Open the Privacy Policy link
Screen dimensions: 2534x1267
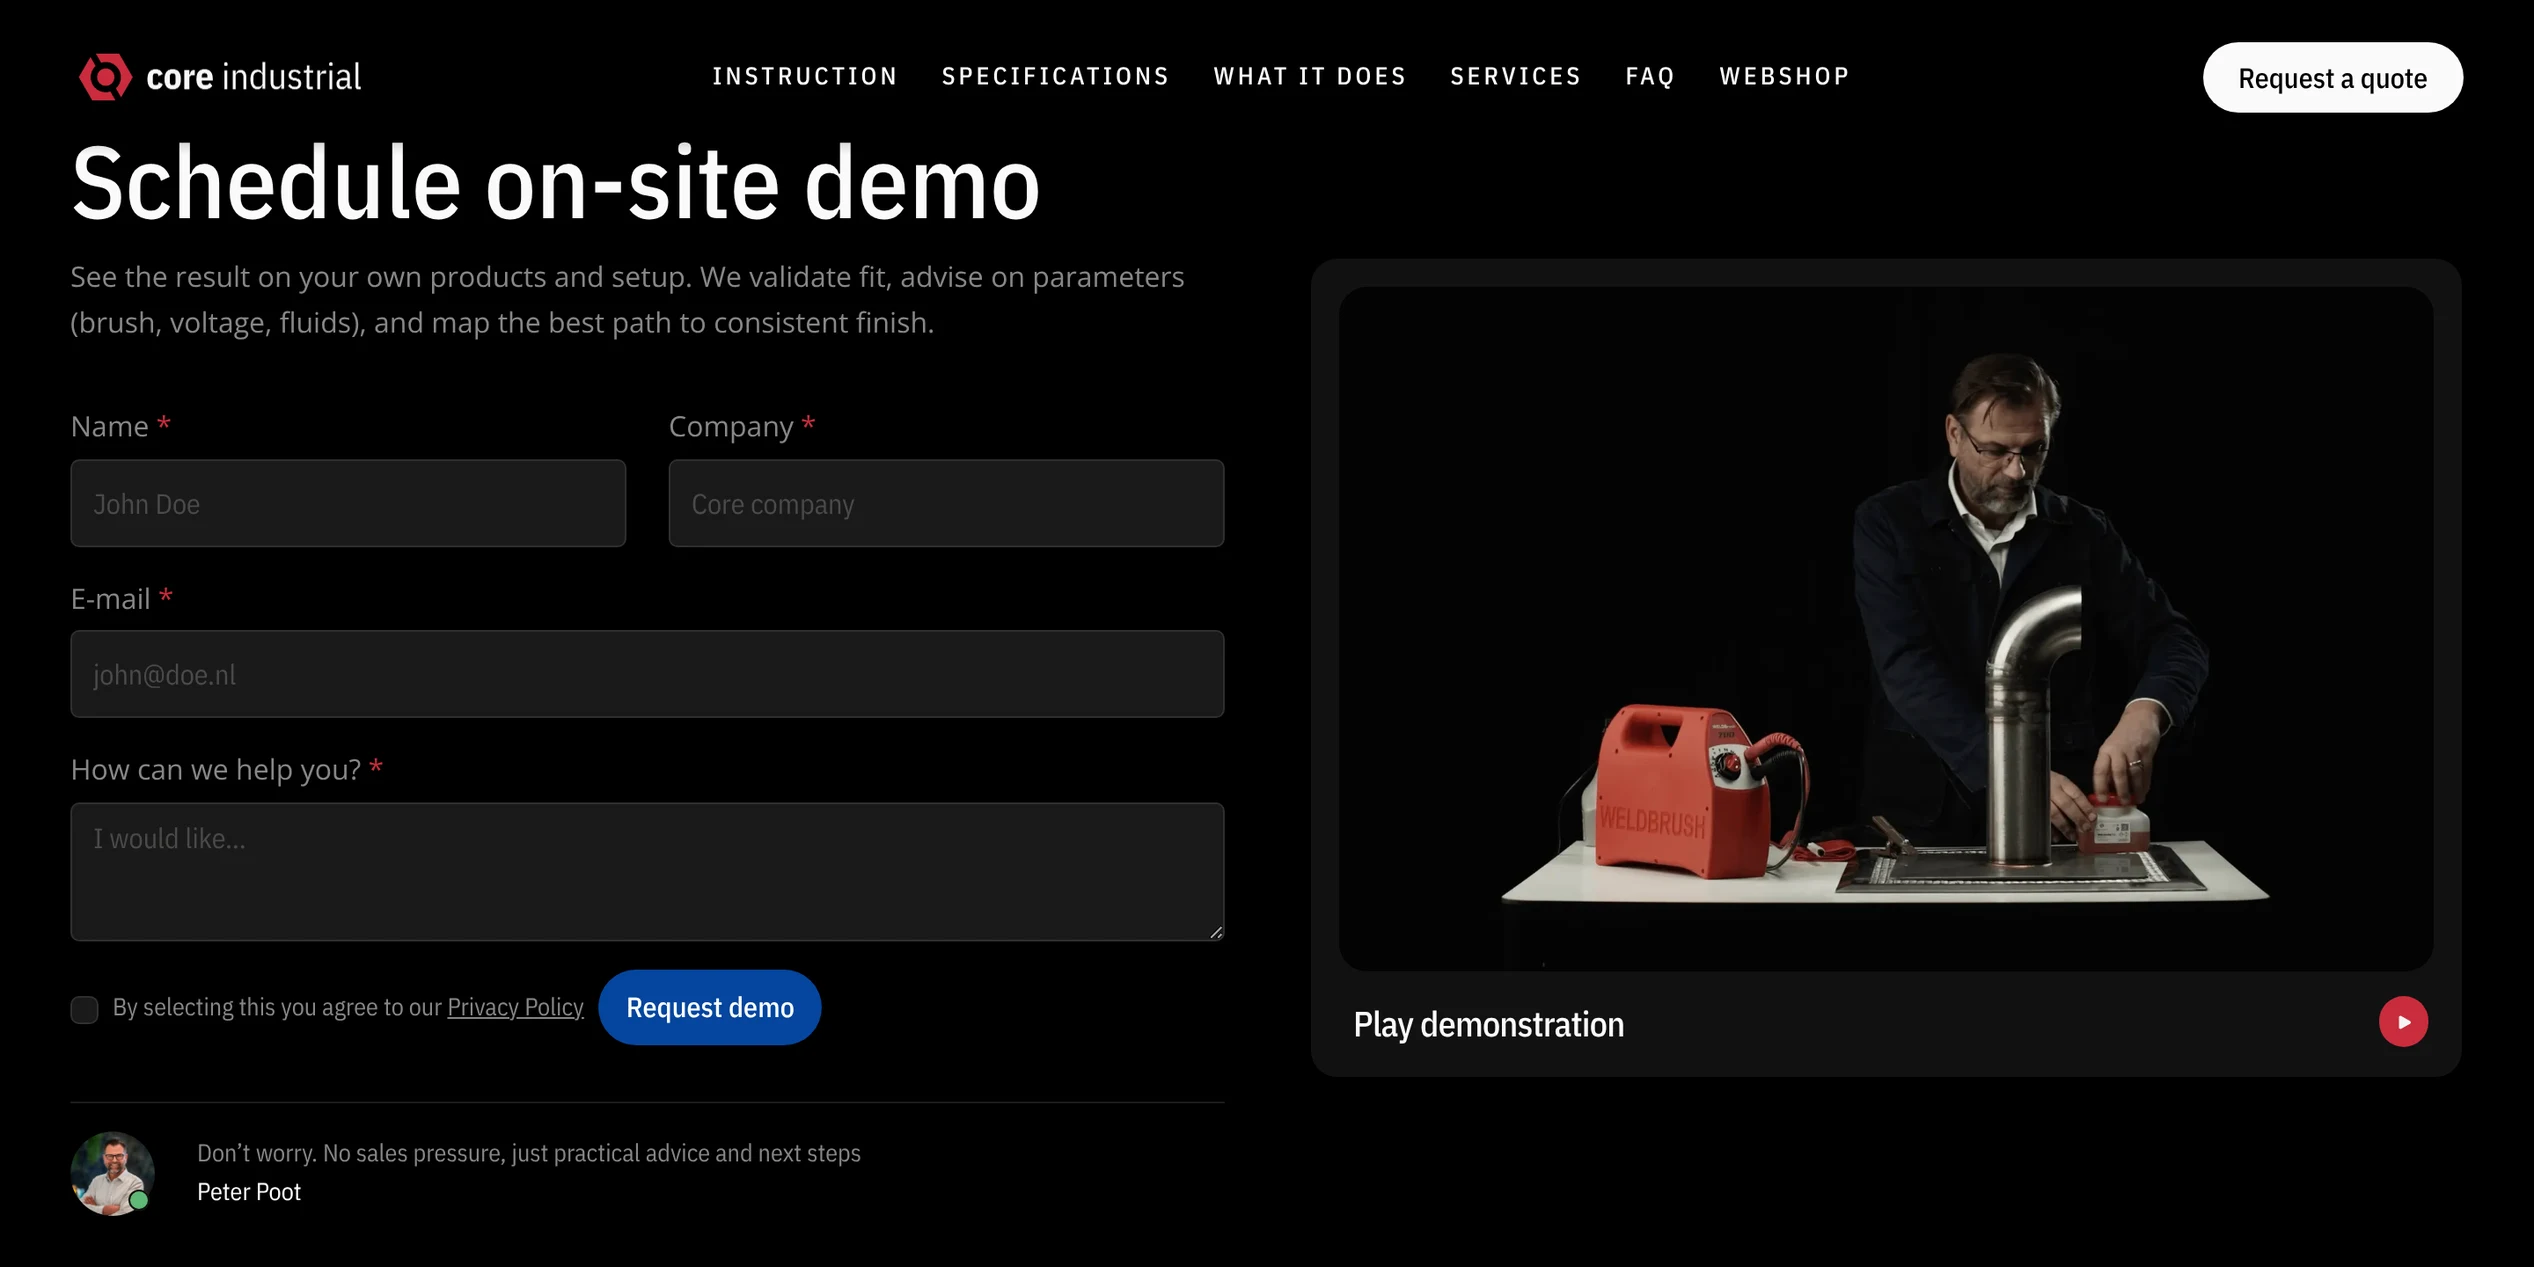pos(515,1007)
